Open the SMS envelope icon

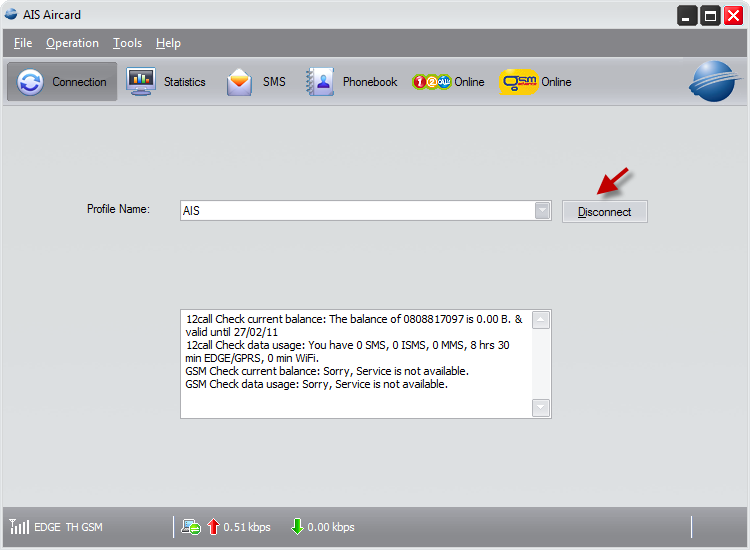pyautogui.click(x=239, y=82)
